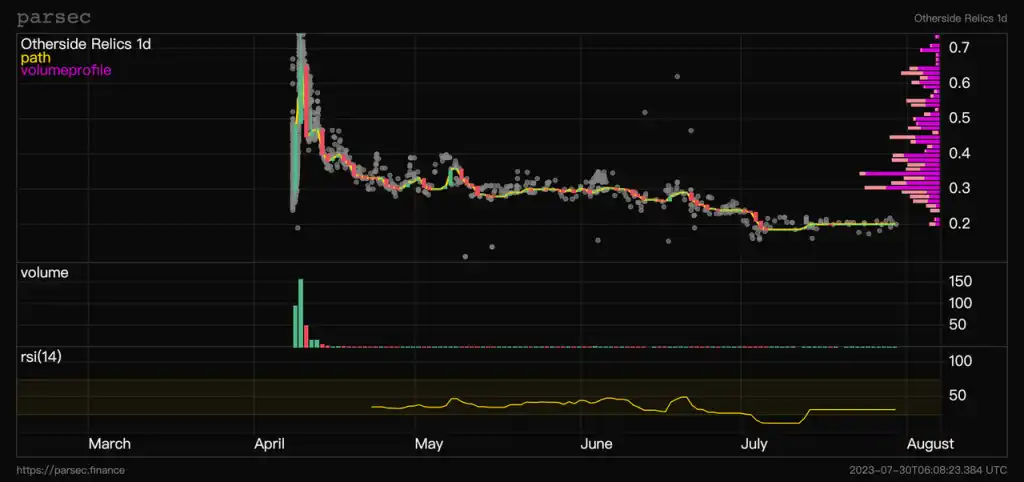This screenshot has width=1024, height=482.
Task: Click the yellow 'path' legend label
Action: (x=36, y=57)
